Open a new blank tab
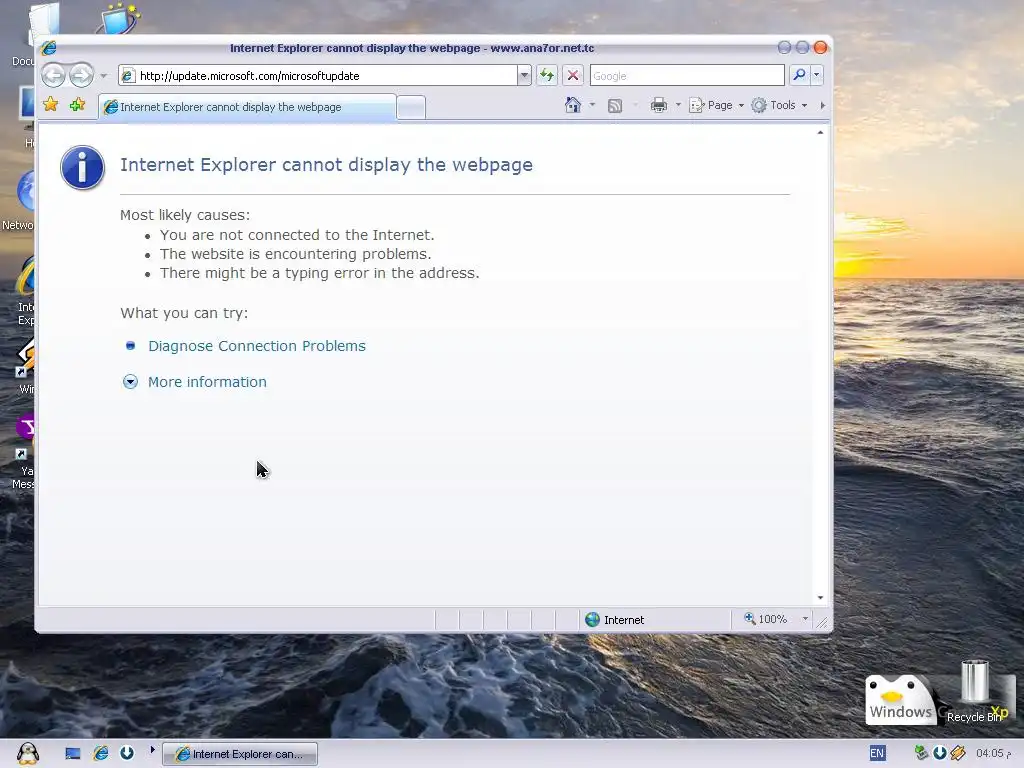This screenshot has width=1024, height=768. (x=411, y=108)
